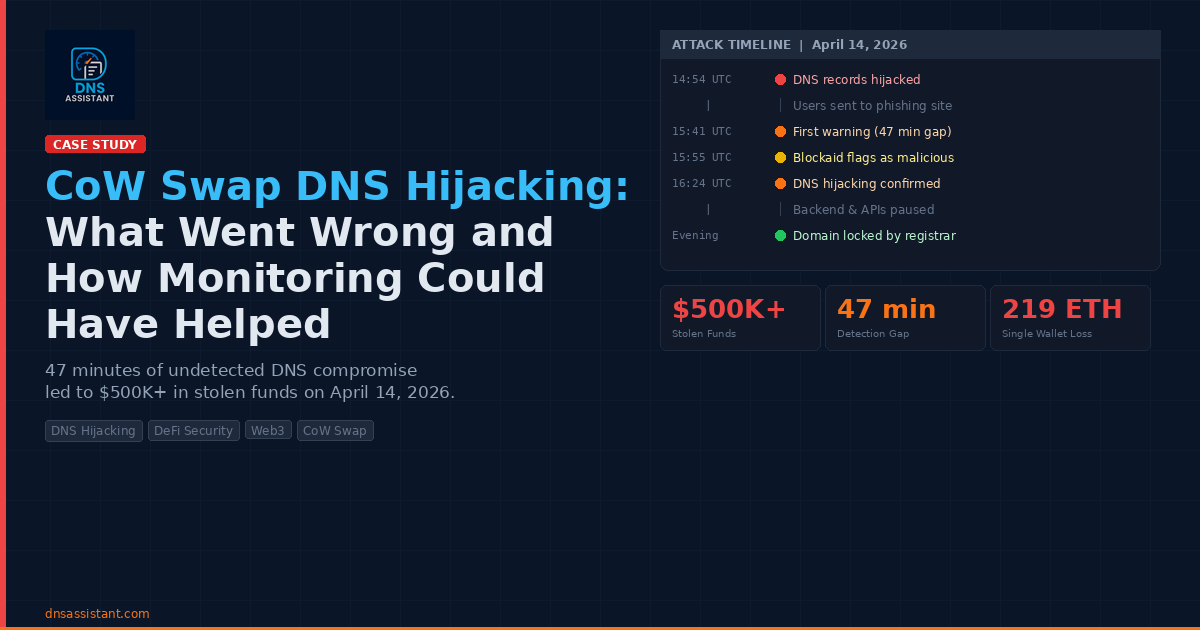
Task: Click the 16:24 UTC timestamp
Action: point(701,184)
